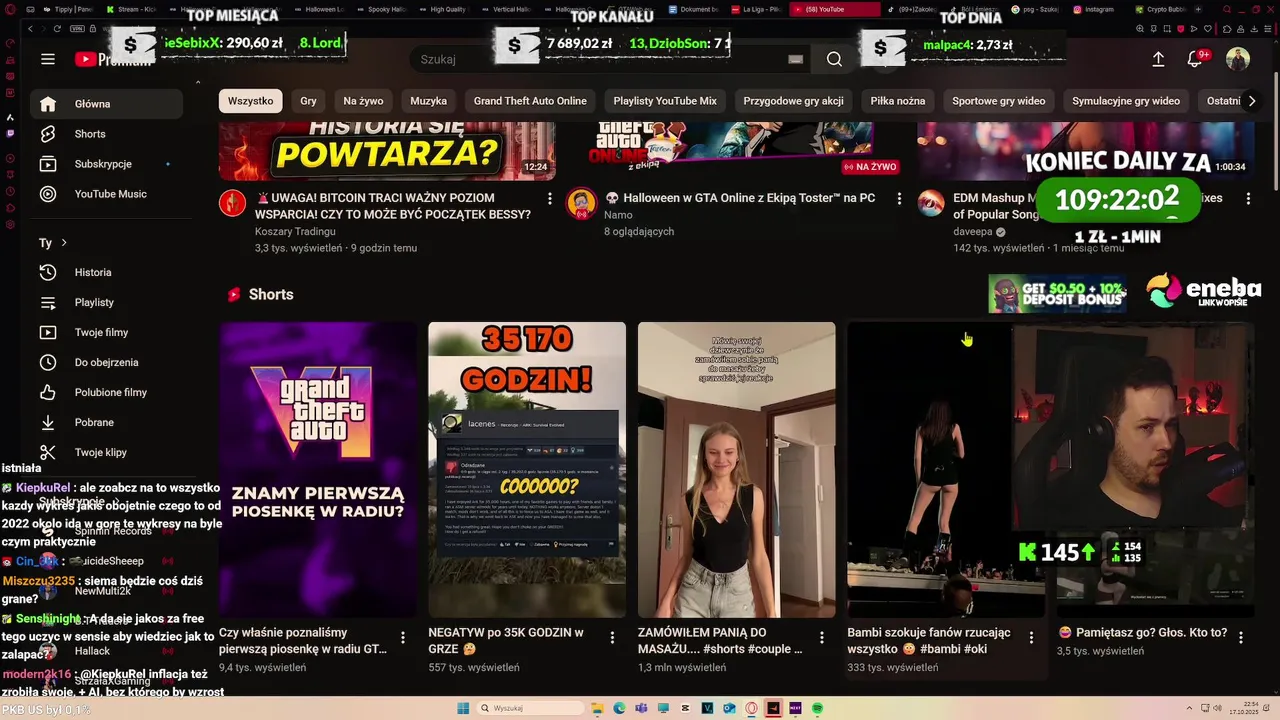Open the notifications bell

[1195, 59]
